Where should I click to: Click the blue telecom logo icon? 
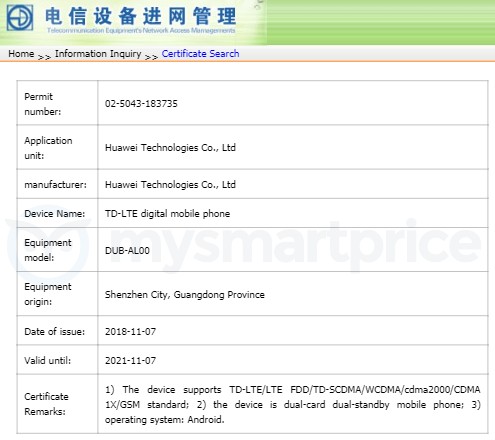[x=20, y=17]
